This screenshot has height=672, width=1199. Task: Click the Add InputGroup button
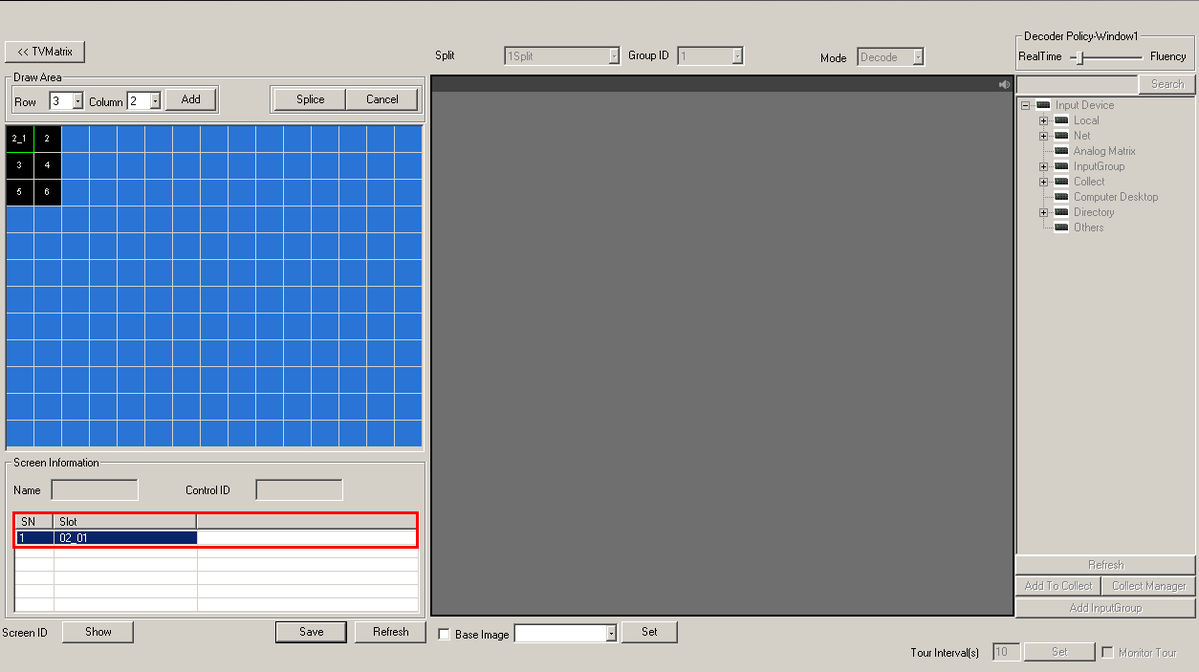(x=1105, y=608)
